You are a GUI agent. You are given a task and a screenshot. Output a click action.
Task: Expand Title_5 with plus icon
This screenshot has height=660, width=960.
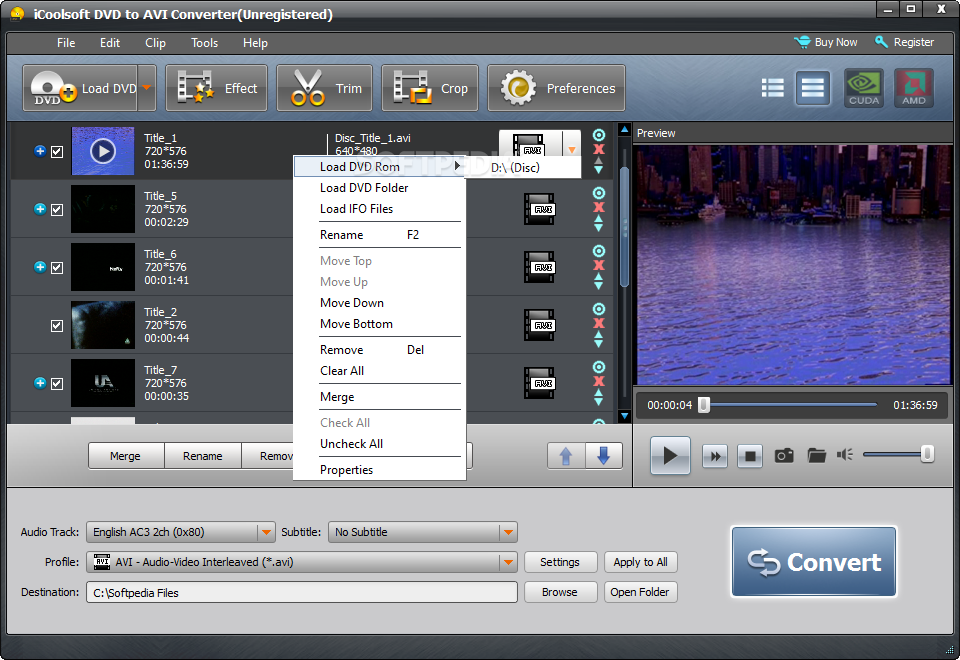point(40,209)
